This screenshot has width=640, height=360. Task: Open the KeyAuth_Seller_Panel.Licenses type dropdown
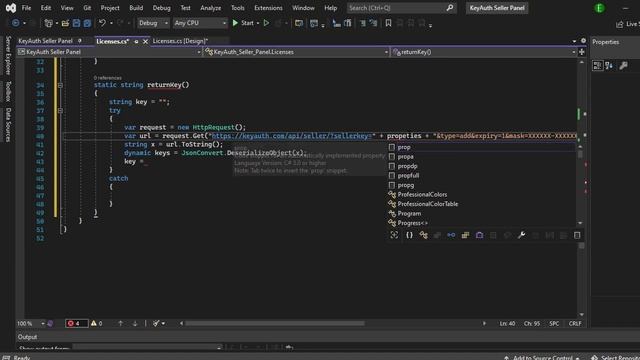click(296, 52)
